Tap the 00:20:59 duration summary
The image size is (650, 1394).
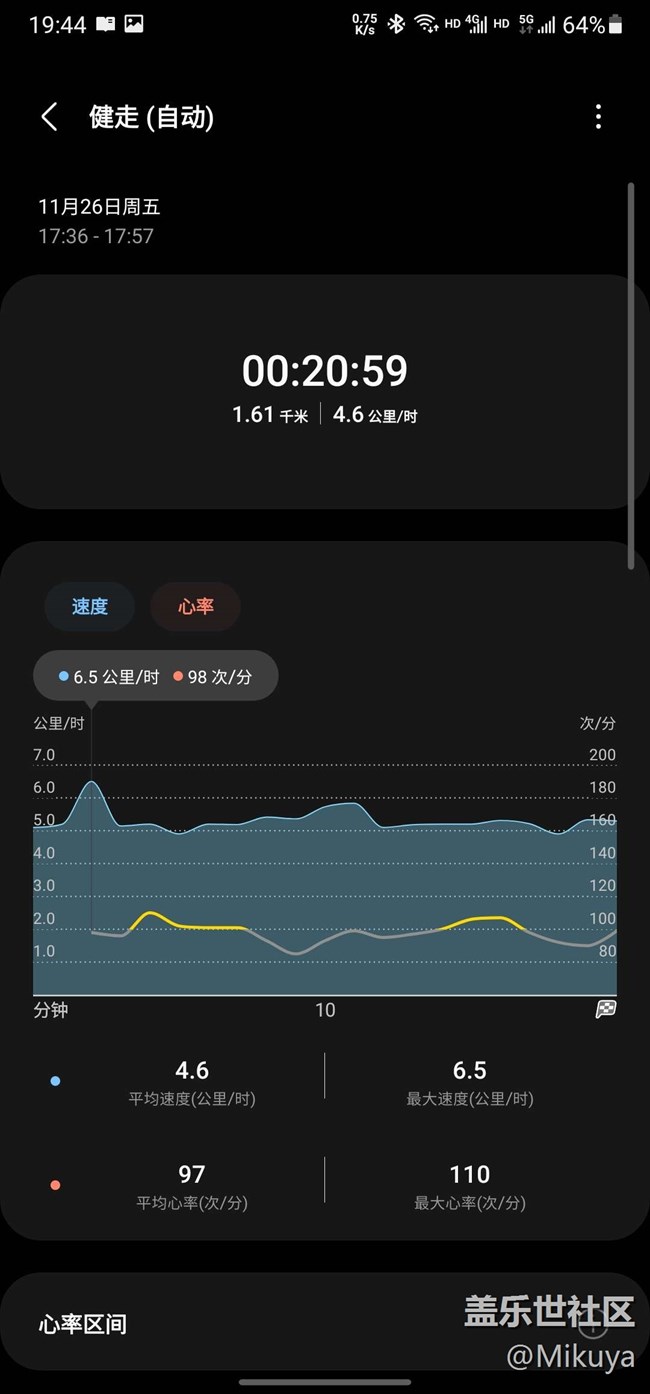click(325, 371)
